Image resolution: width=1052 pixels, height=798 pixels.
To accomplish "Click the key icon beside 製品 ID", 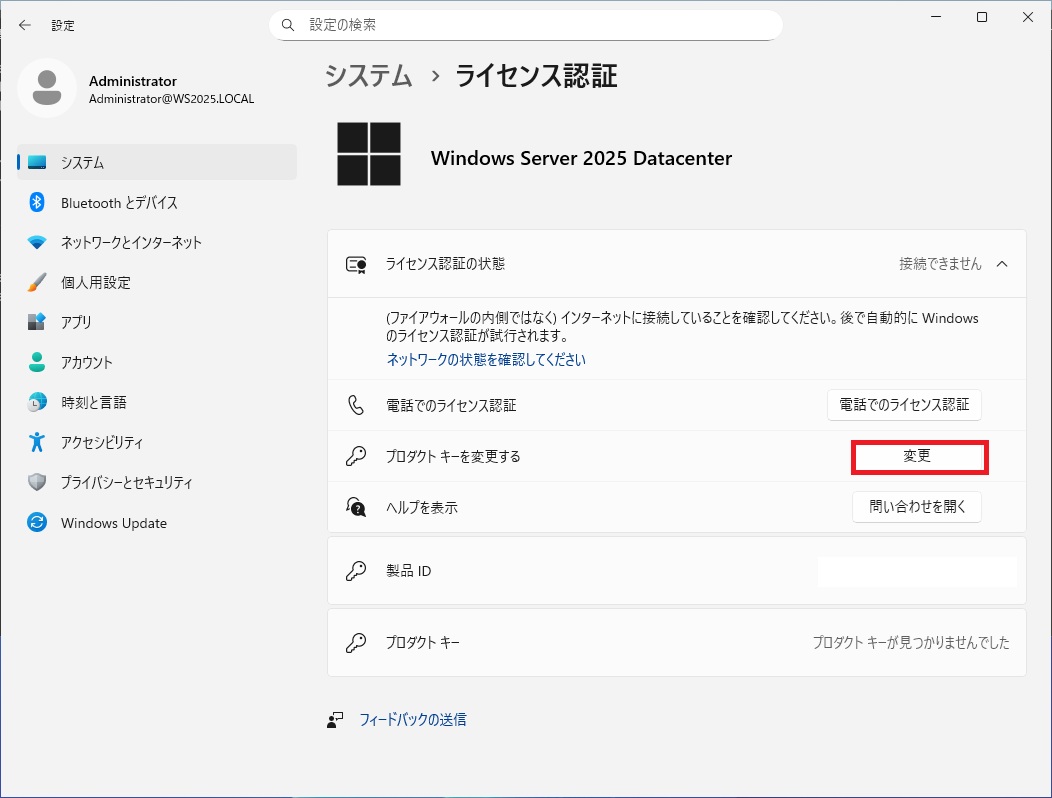I will pos(356,570).
